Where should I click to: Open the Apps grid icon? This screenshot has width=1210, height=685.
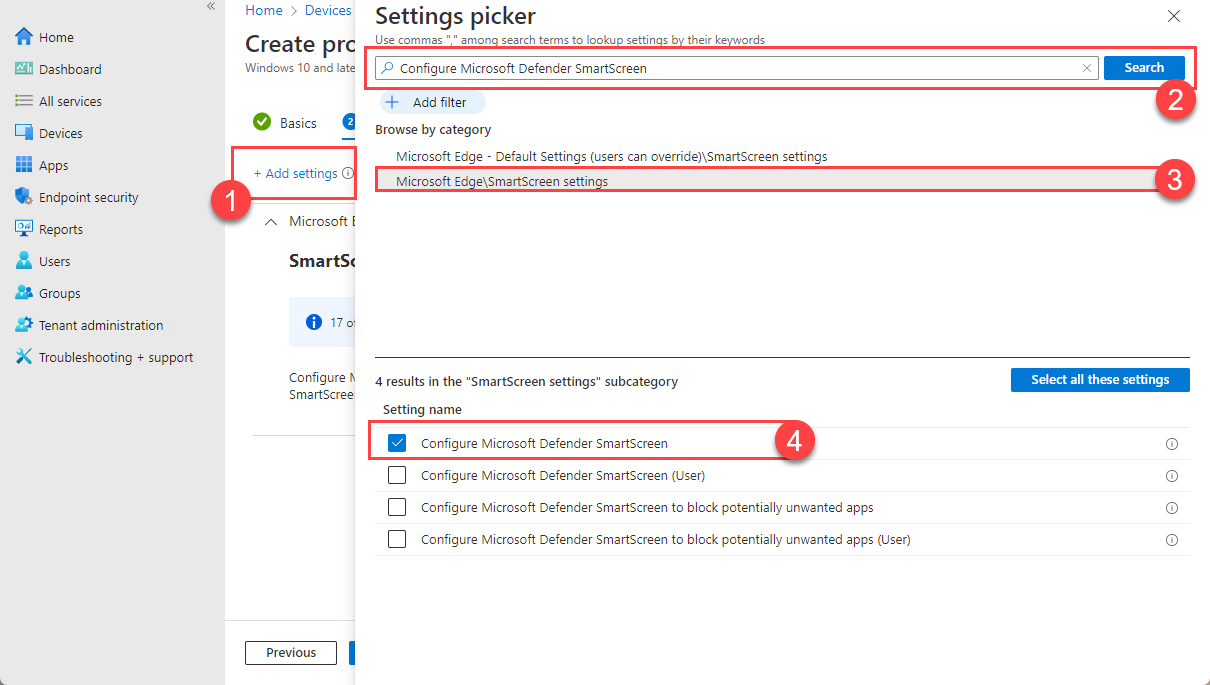(x=24, y=165)
